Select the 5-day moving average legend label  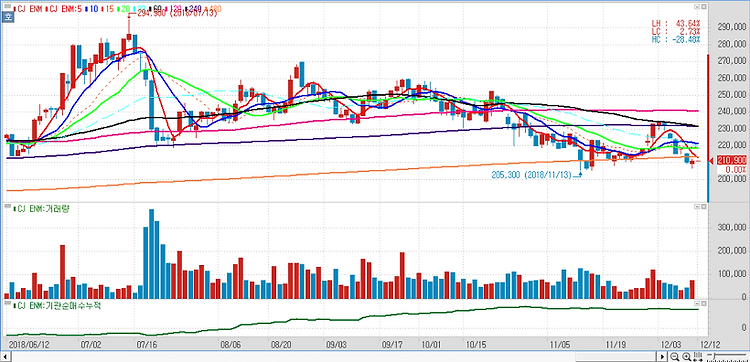coord(64,9)
